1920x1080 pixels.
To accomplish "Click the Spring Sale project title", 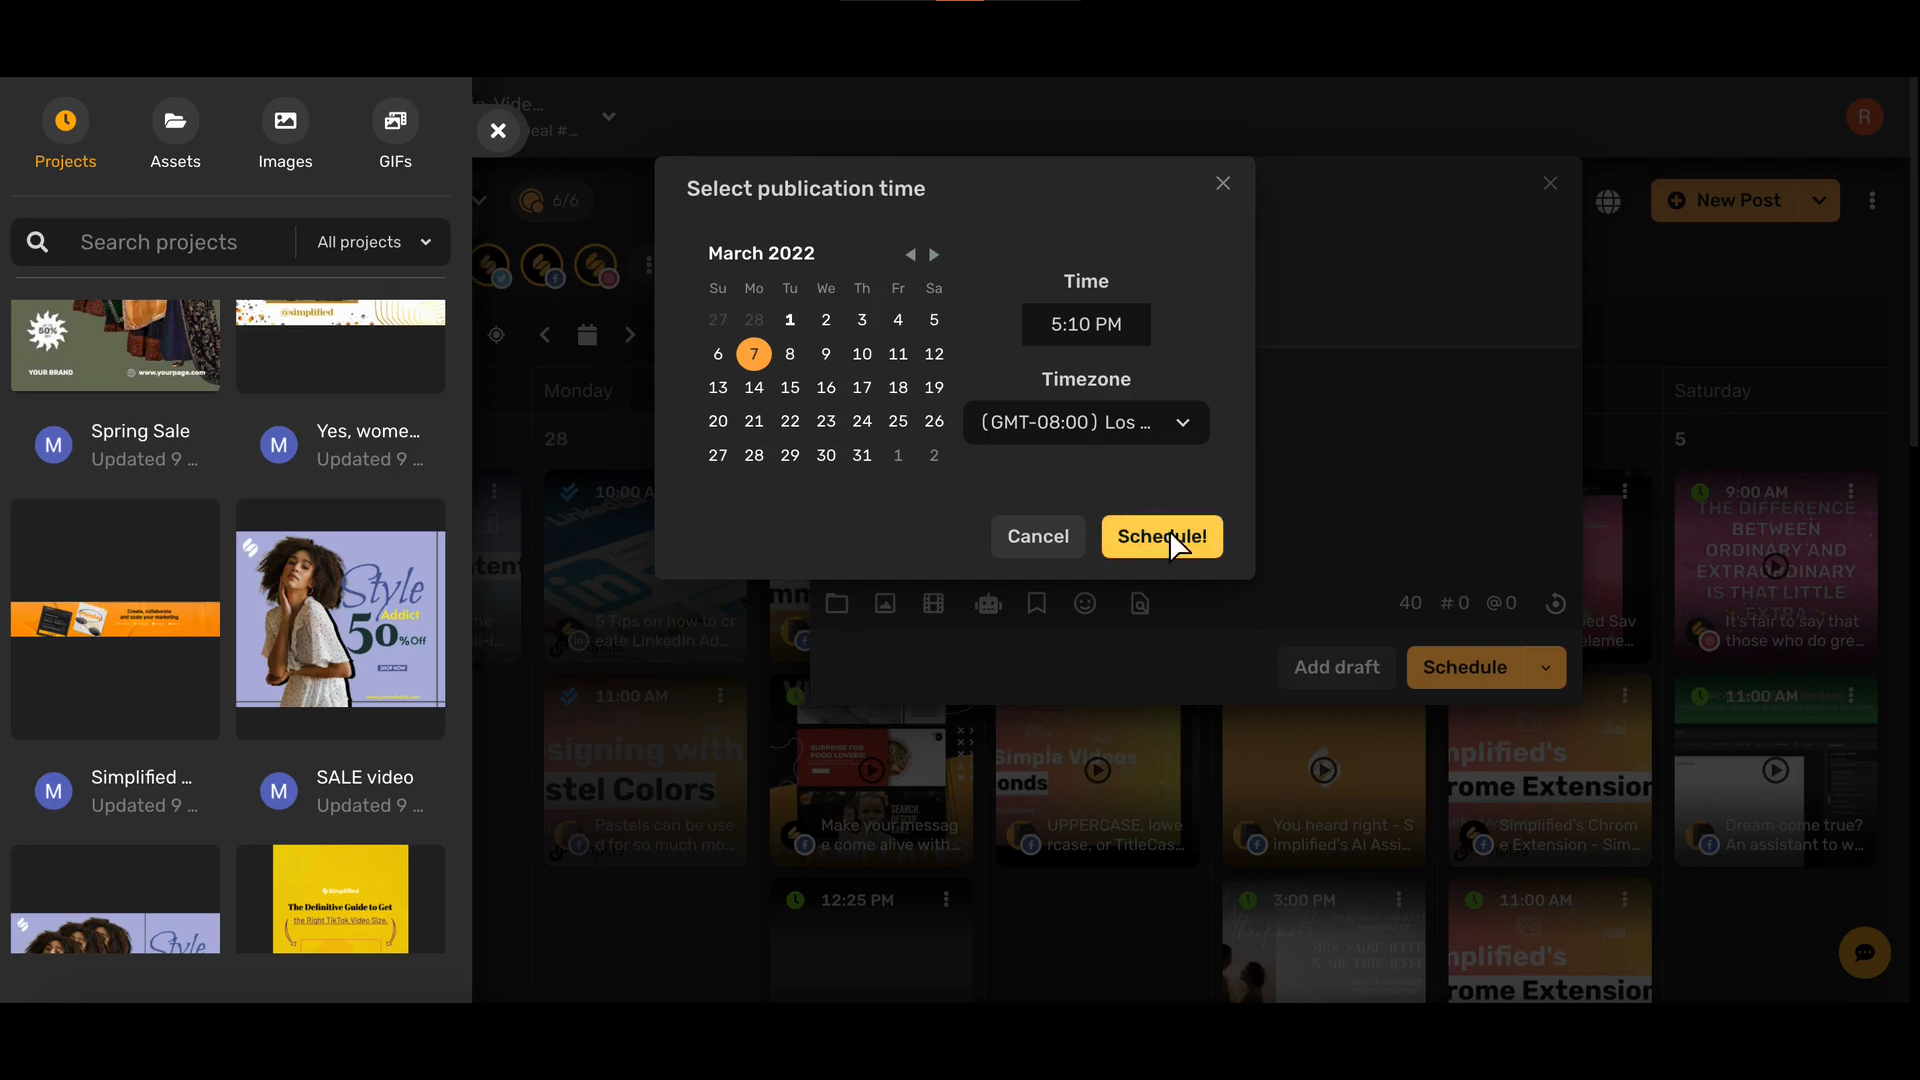I will point(140,431).
